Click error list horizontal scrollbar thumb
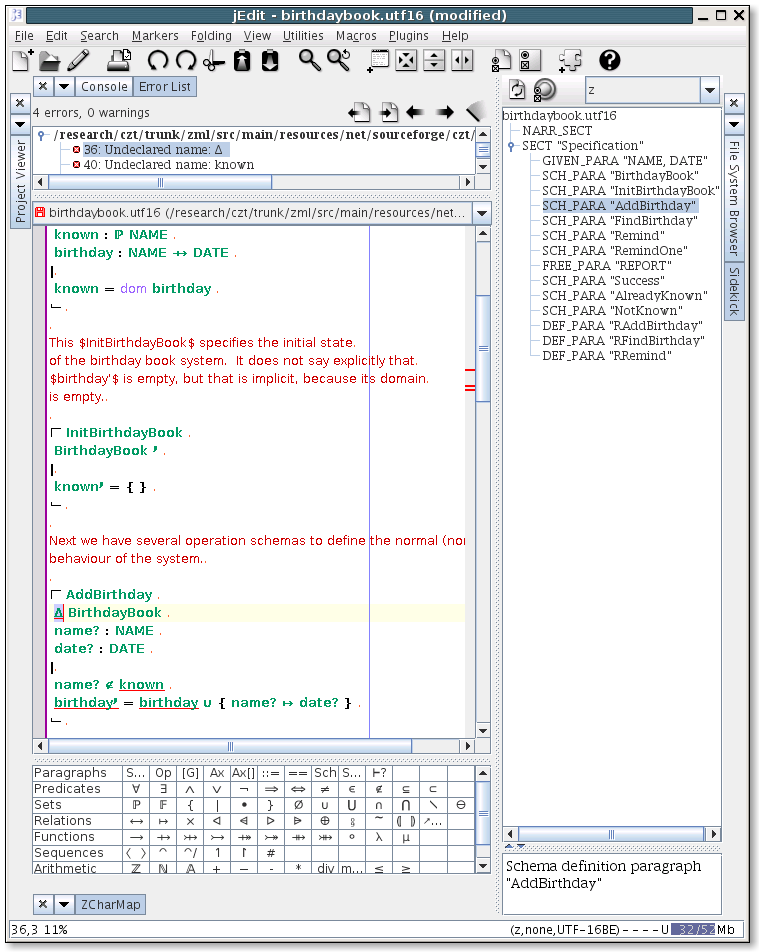This screenshot has height=952, width=759. click(x=160, y=182)
